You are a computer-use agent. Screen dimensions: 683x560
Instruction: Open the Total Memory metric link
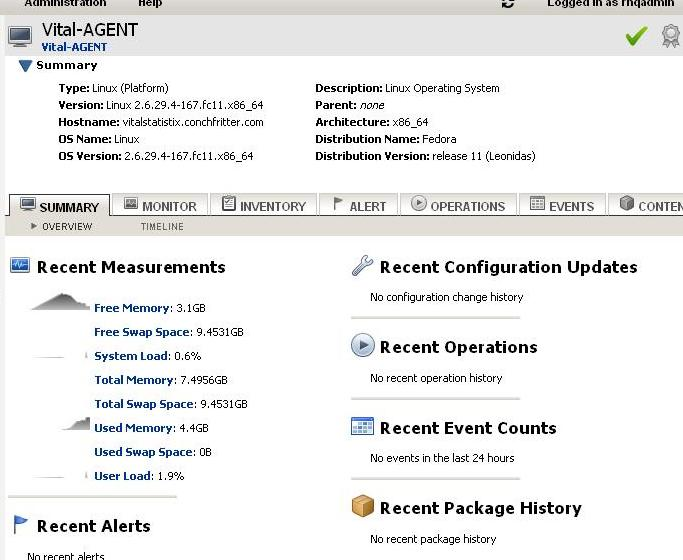[x=135, y=380]
